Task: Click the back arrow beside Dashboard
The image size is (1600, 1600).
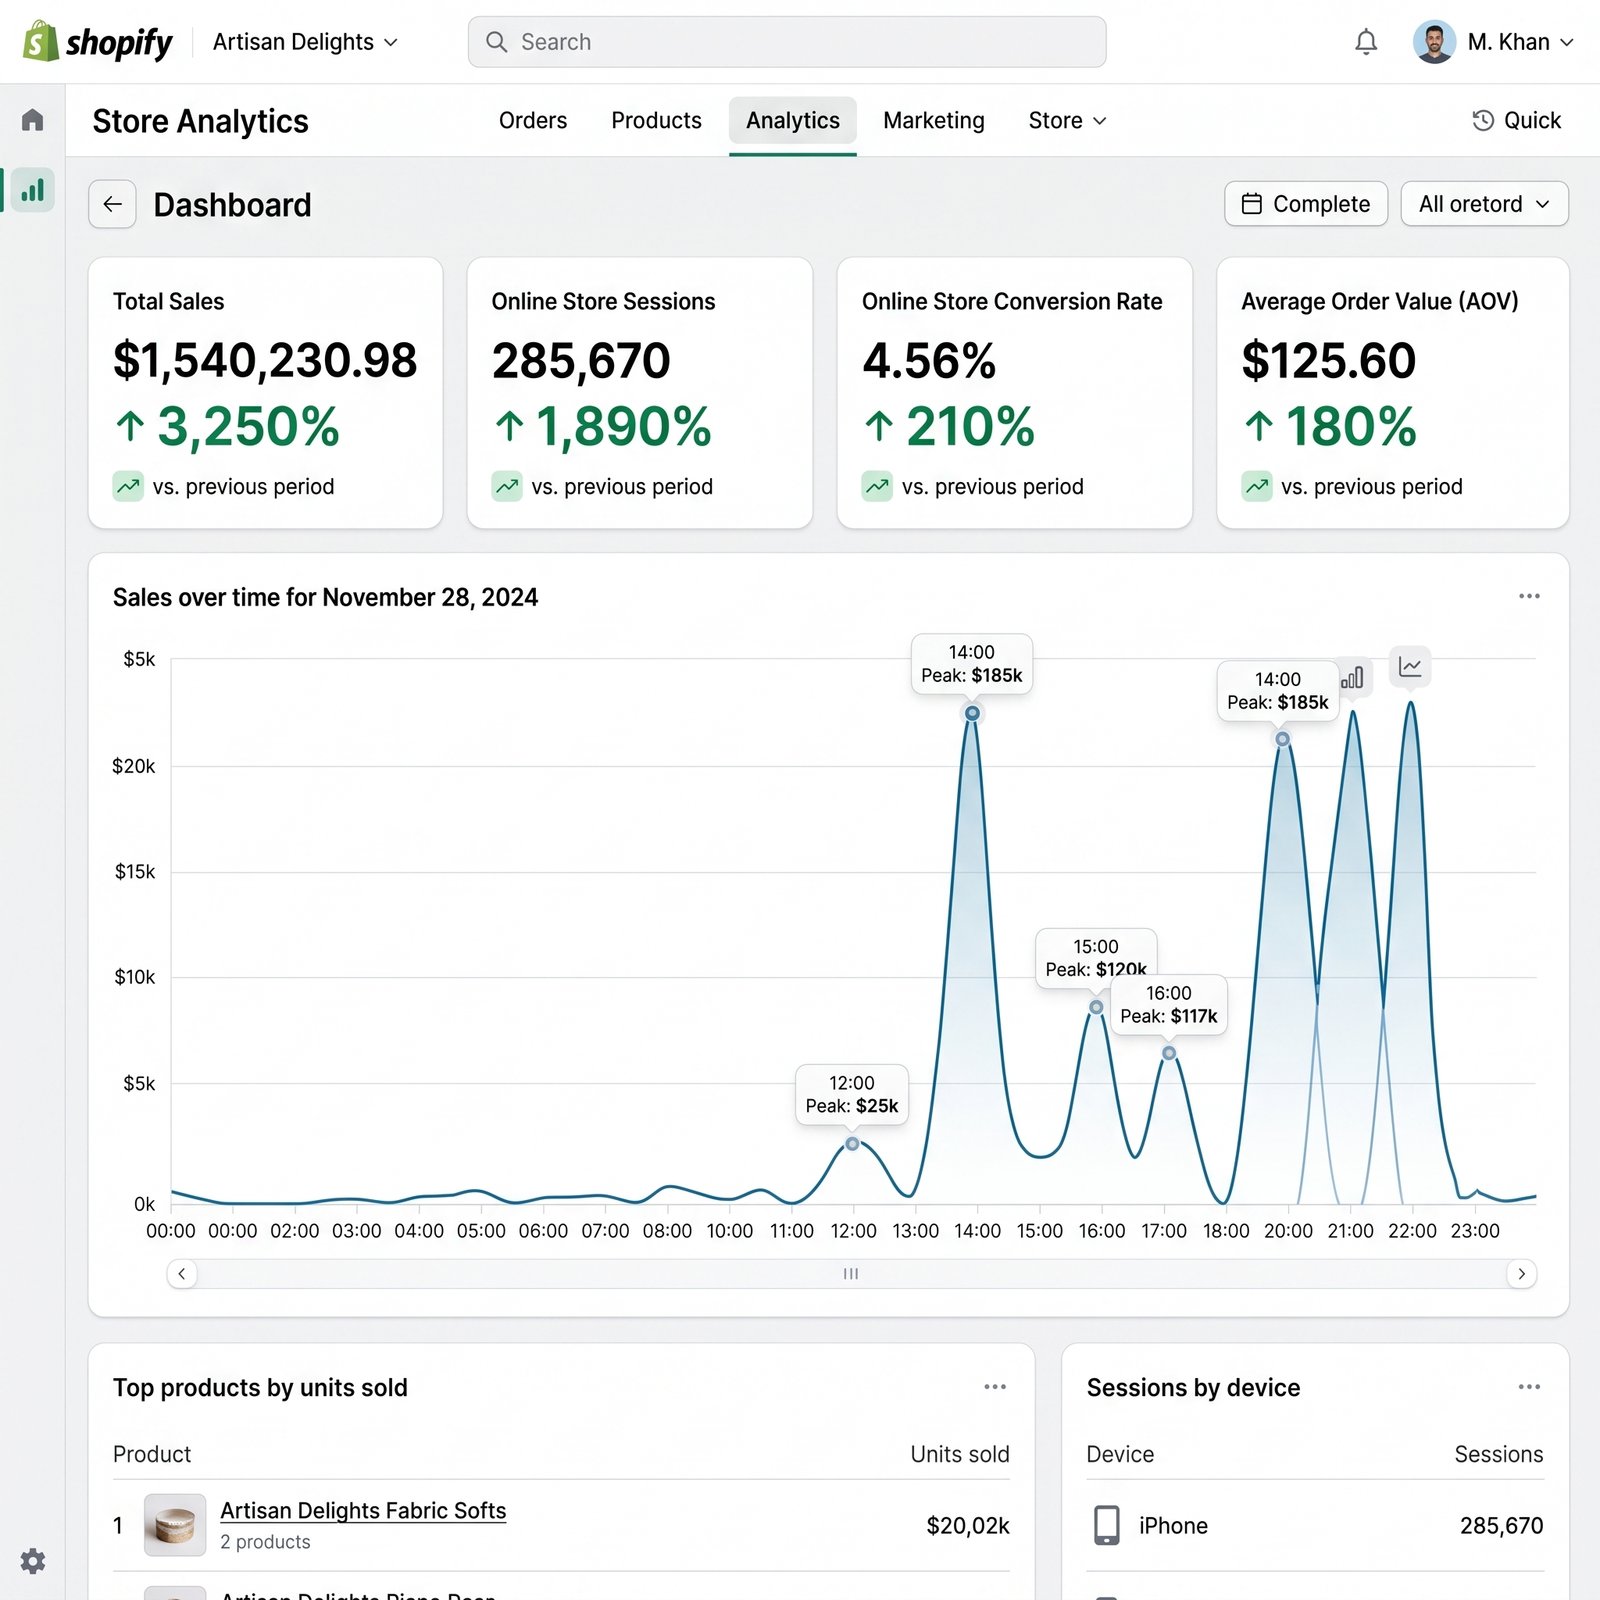Action: 112,204
